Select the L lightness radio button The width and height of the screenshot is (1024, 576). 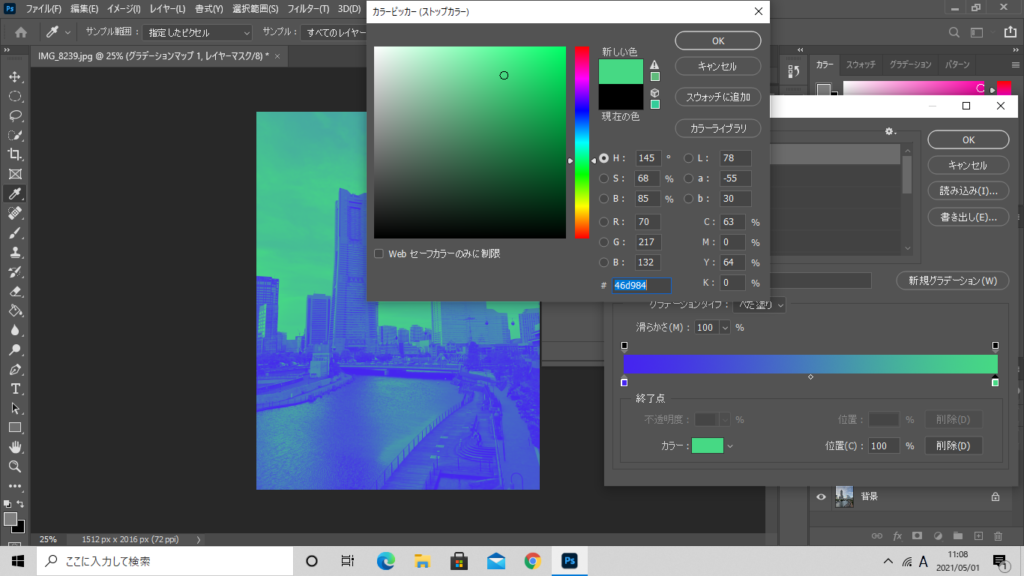(688, 158)
